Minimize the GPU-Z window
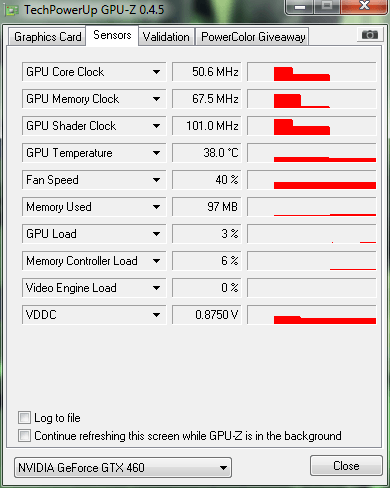This screenshot has height=488, width=390. [299, 7]
